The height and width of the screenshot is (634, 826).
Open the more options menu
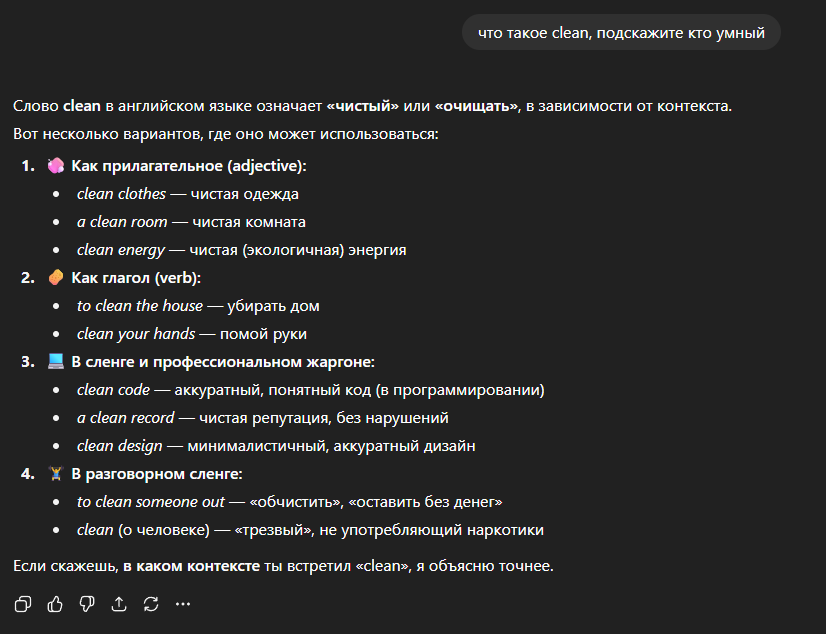point(182,604)
